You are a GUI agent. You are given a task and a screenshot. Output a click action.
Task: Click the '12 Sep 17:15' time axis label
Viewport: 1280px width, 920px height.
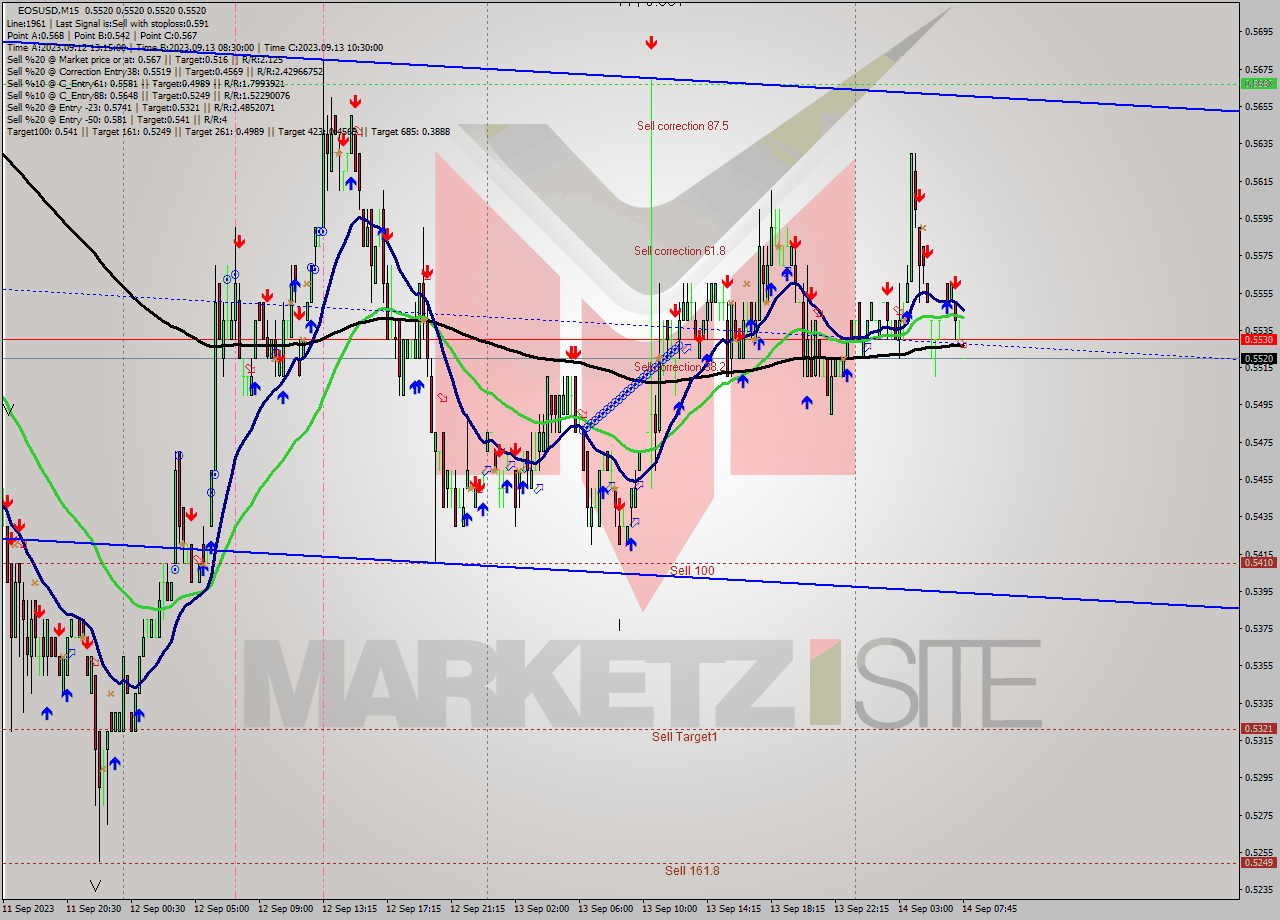(x=414, y=909)
